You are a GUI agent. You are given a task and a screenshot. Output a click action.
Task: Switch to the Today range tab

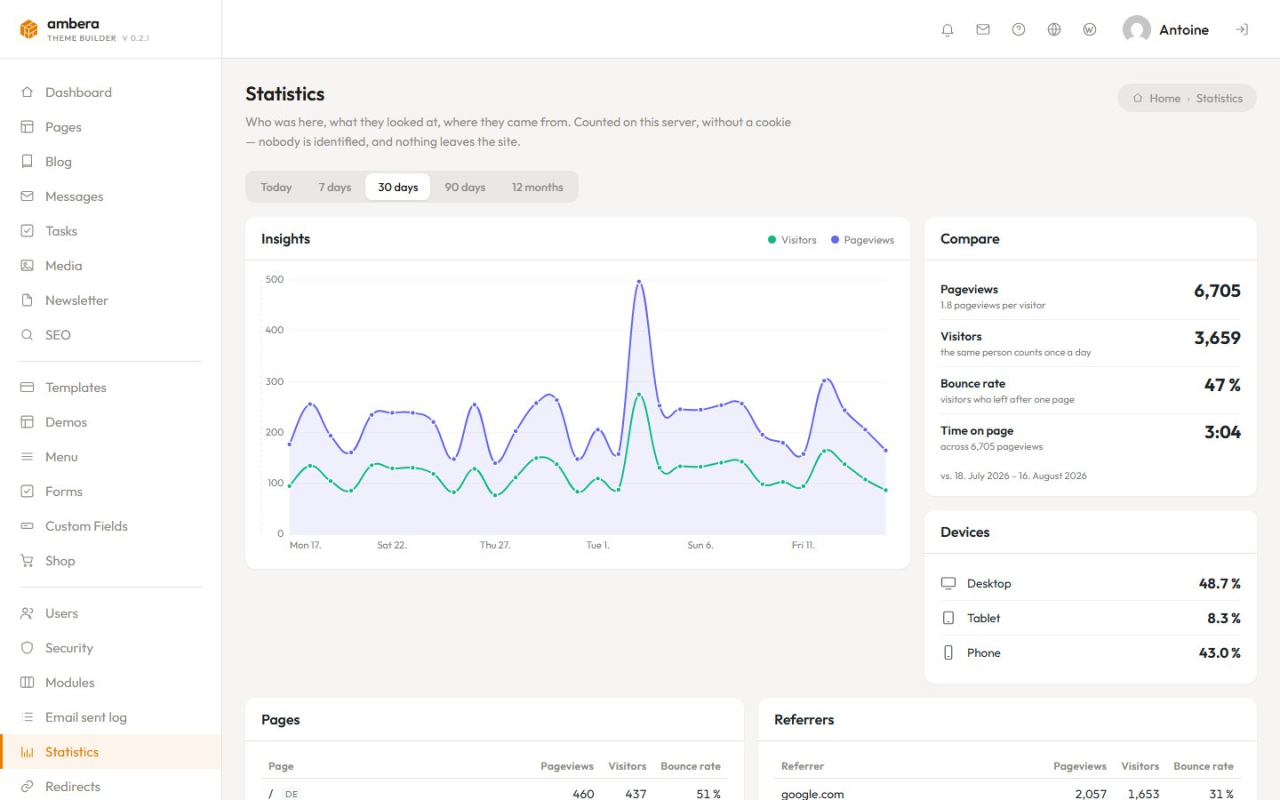tap(276, 187)
